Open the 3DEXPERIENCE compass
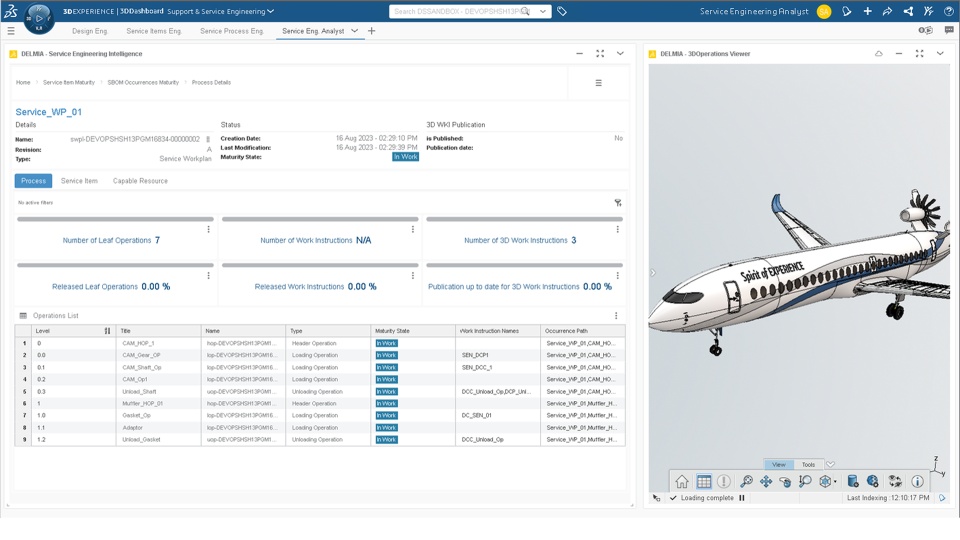Screen dimensions: 960x540 pyautogui.click(x=39, y=18)
